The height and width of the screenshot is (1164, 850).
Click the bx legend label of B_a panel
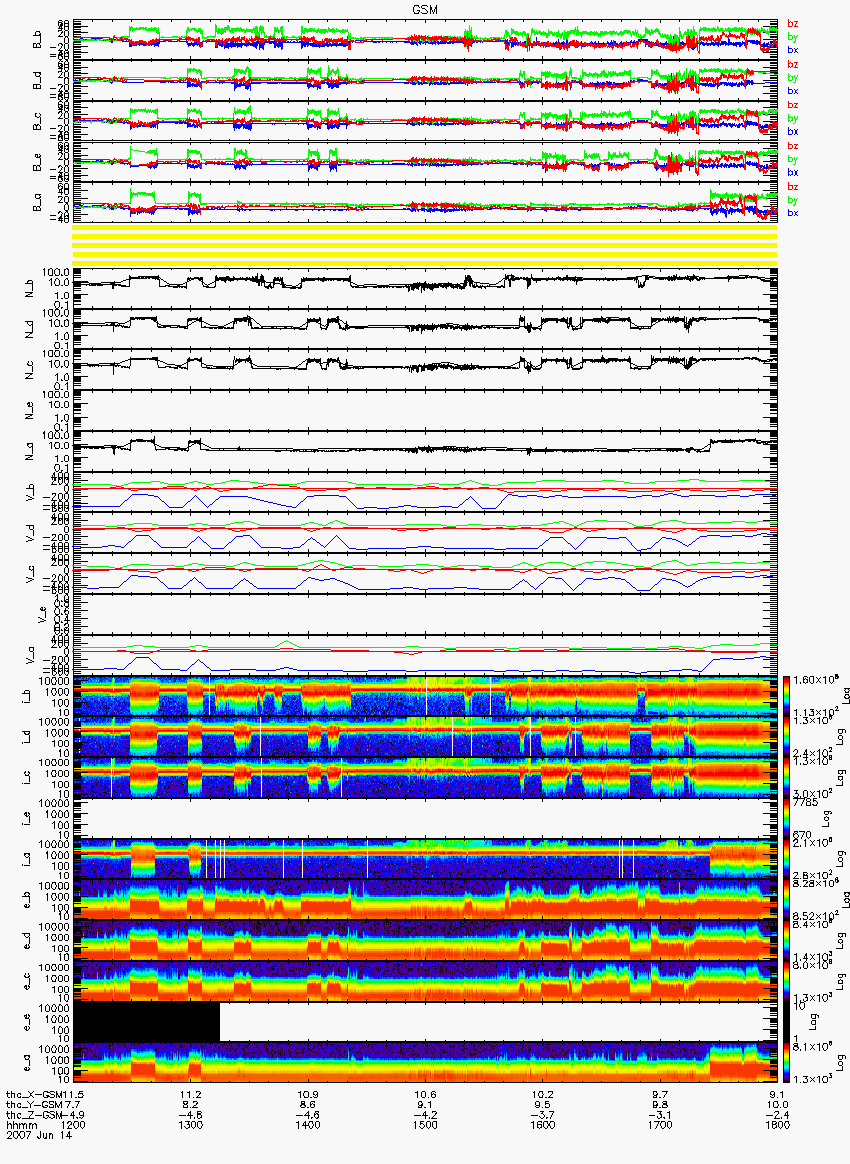point(793,213)
